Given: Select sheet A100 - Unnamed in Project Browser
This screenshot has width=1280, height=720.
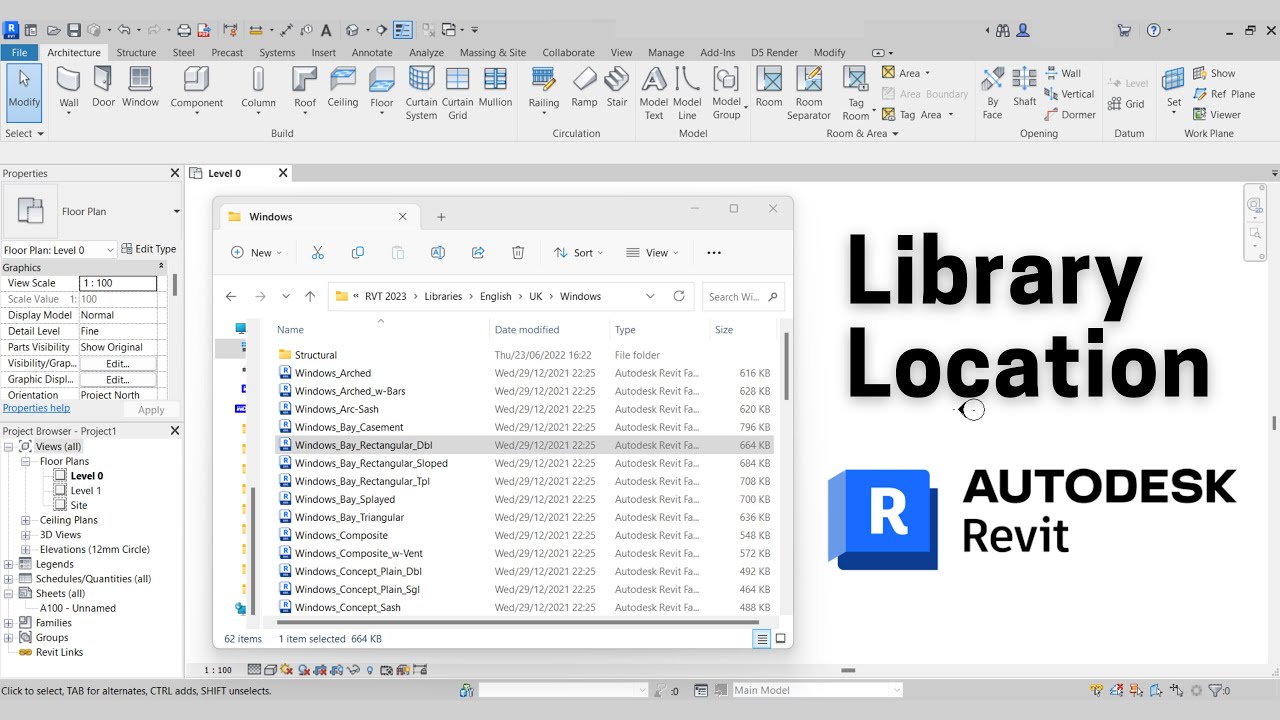Looking at the screenshot, I should [78, 608].
